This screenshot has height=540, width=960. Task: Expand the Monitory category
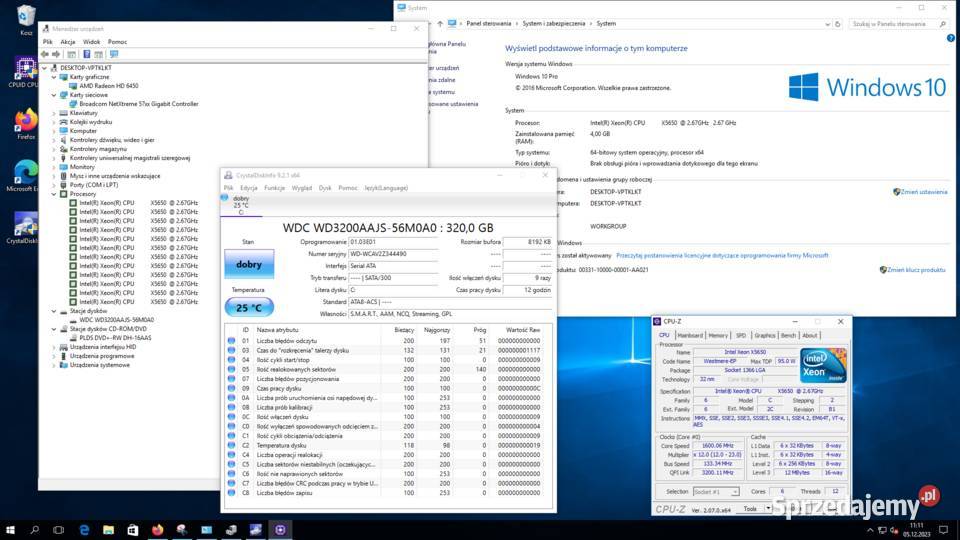point(54,167)
